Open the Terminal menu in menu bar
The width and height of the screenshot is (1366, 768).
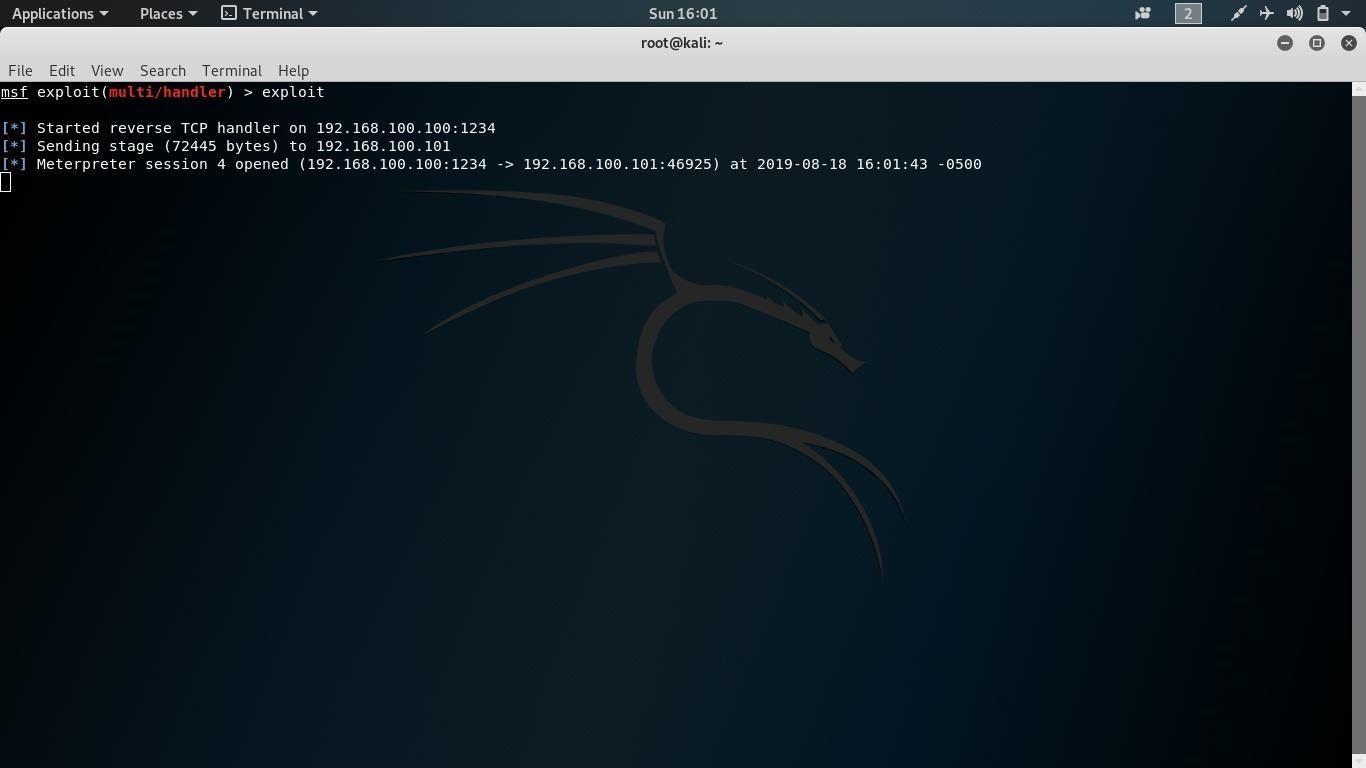232,71
